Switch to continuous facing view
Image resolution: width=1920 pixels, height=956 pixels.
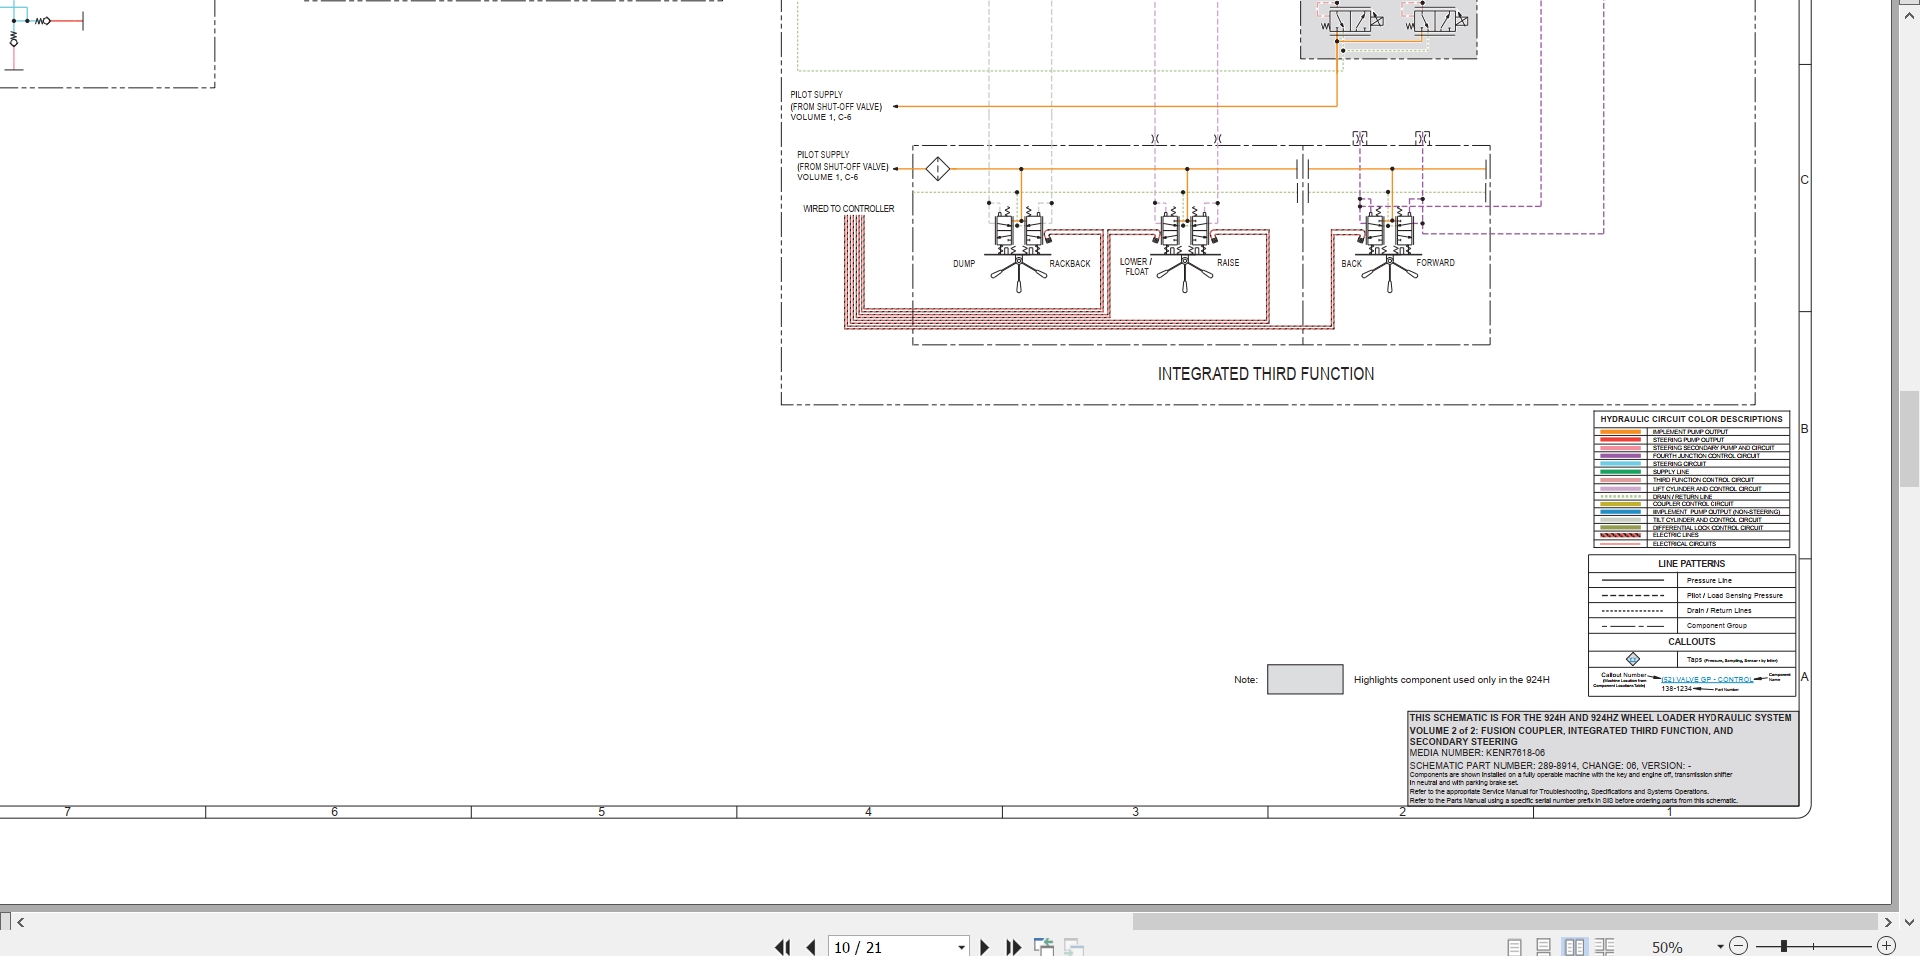(x=1605, y=947)
